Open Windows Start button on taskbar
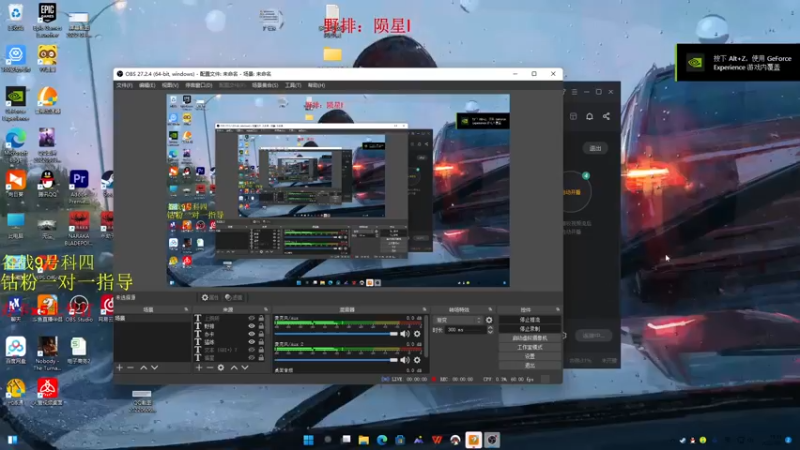The height and width of the screenshot is (450, 800). pos(309,440)
